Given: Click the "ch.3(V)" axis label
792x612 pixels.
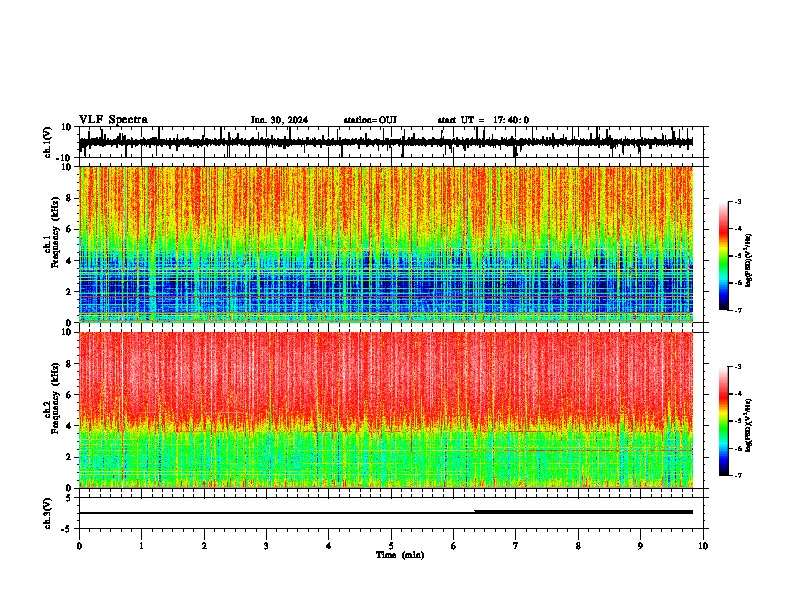Looking at the screenshot, I should pos(48,513).
